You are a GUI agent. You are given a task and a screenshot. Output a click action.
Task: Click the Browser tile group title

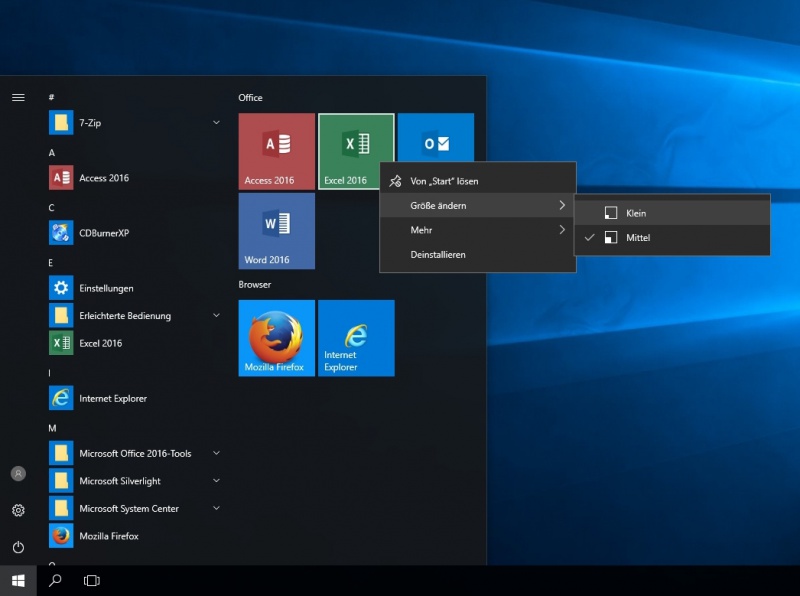click(x=255, y=284)
